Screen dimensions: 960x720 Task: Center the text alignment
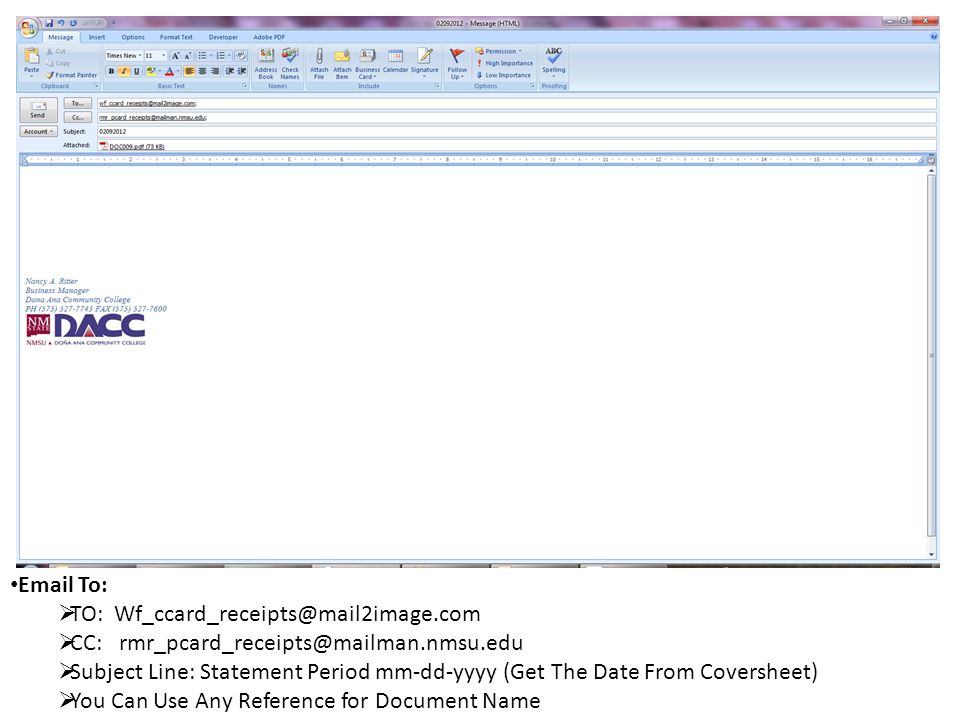(x=203, y=72)
